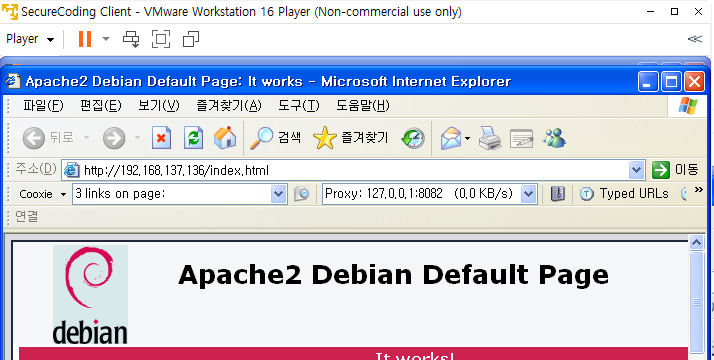Click the page scrollbar up arrow

(x=696, y=243)
